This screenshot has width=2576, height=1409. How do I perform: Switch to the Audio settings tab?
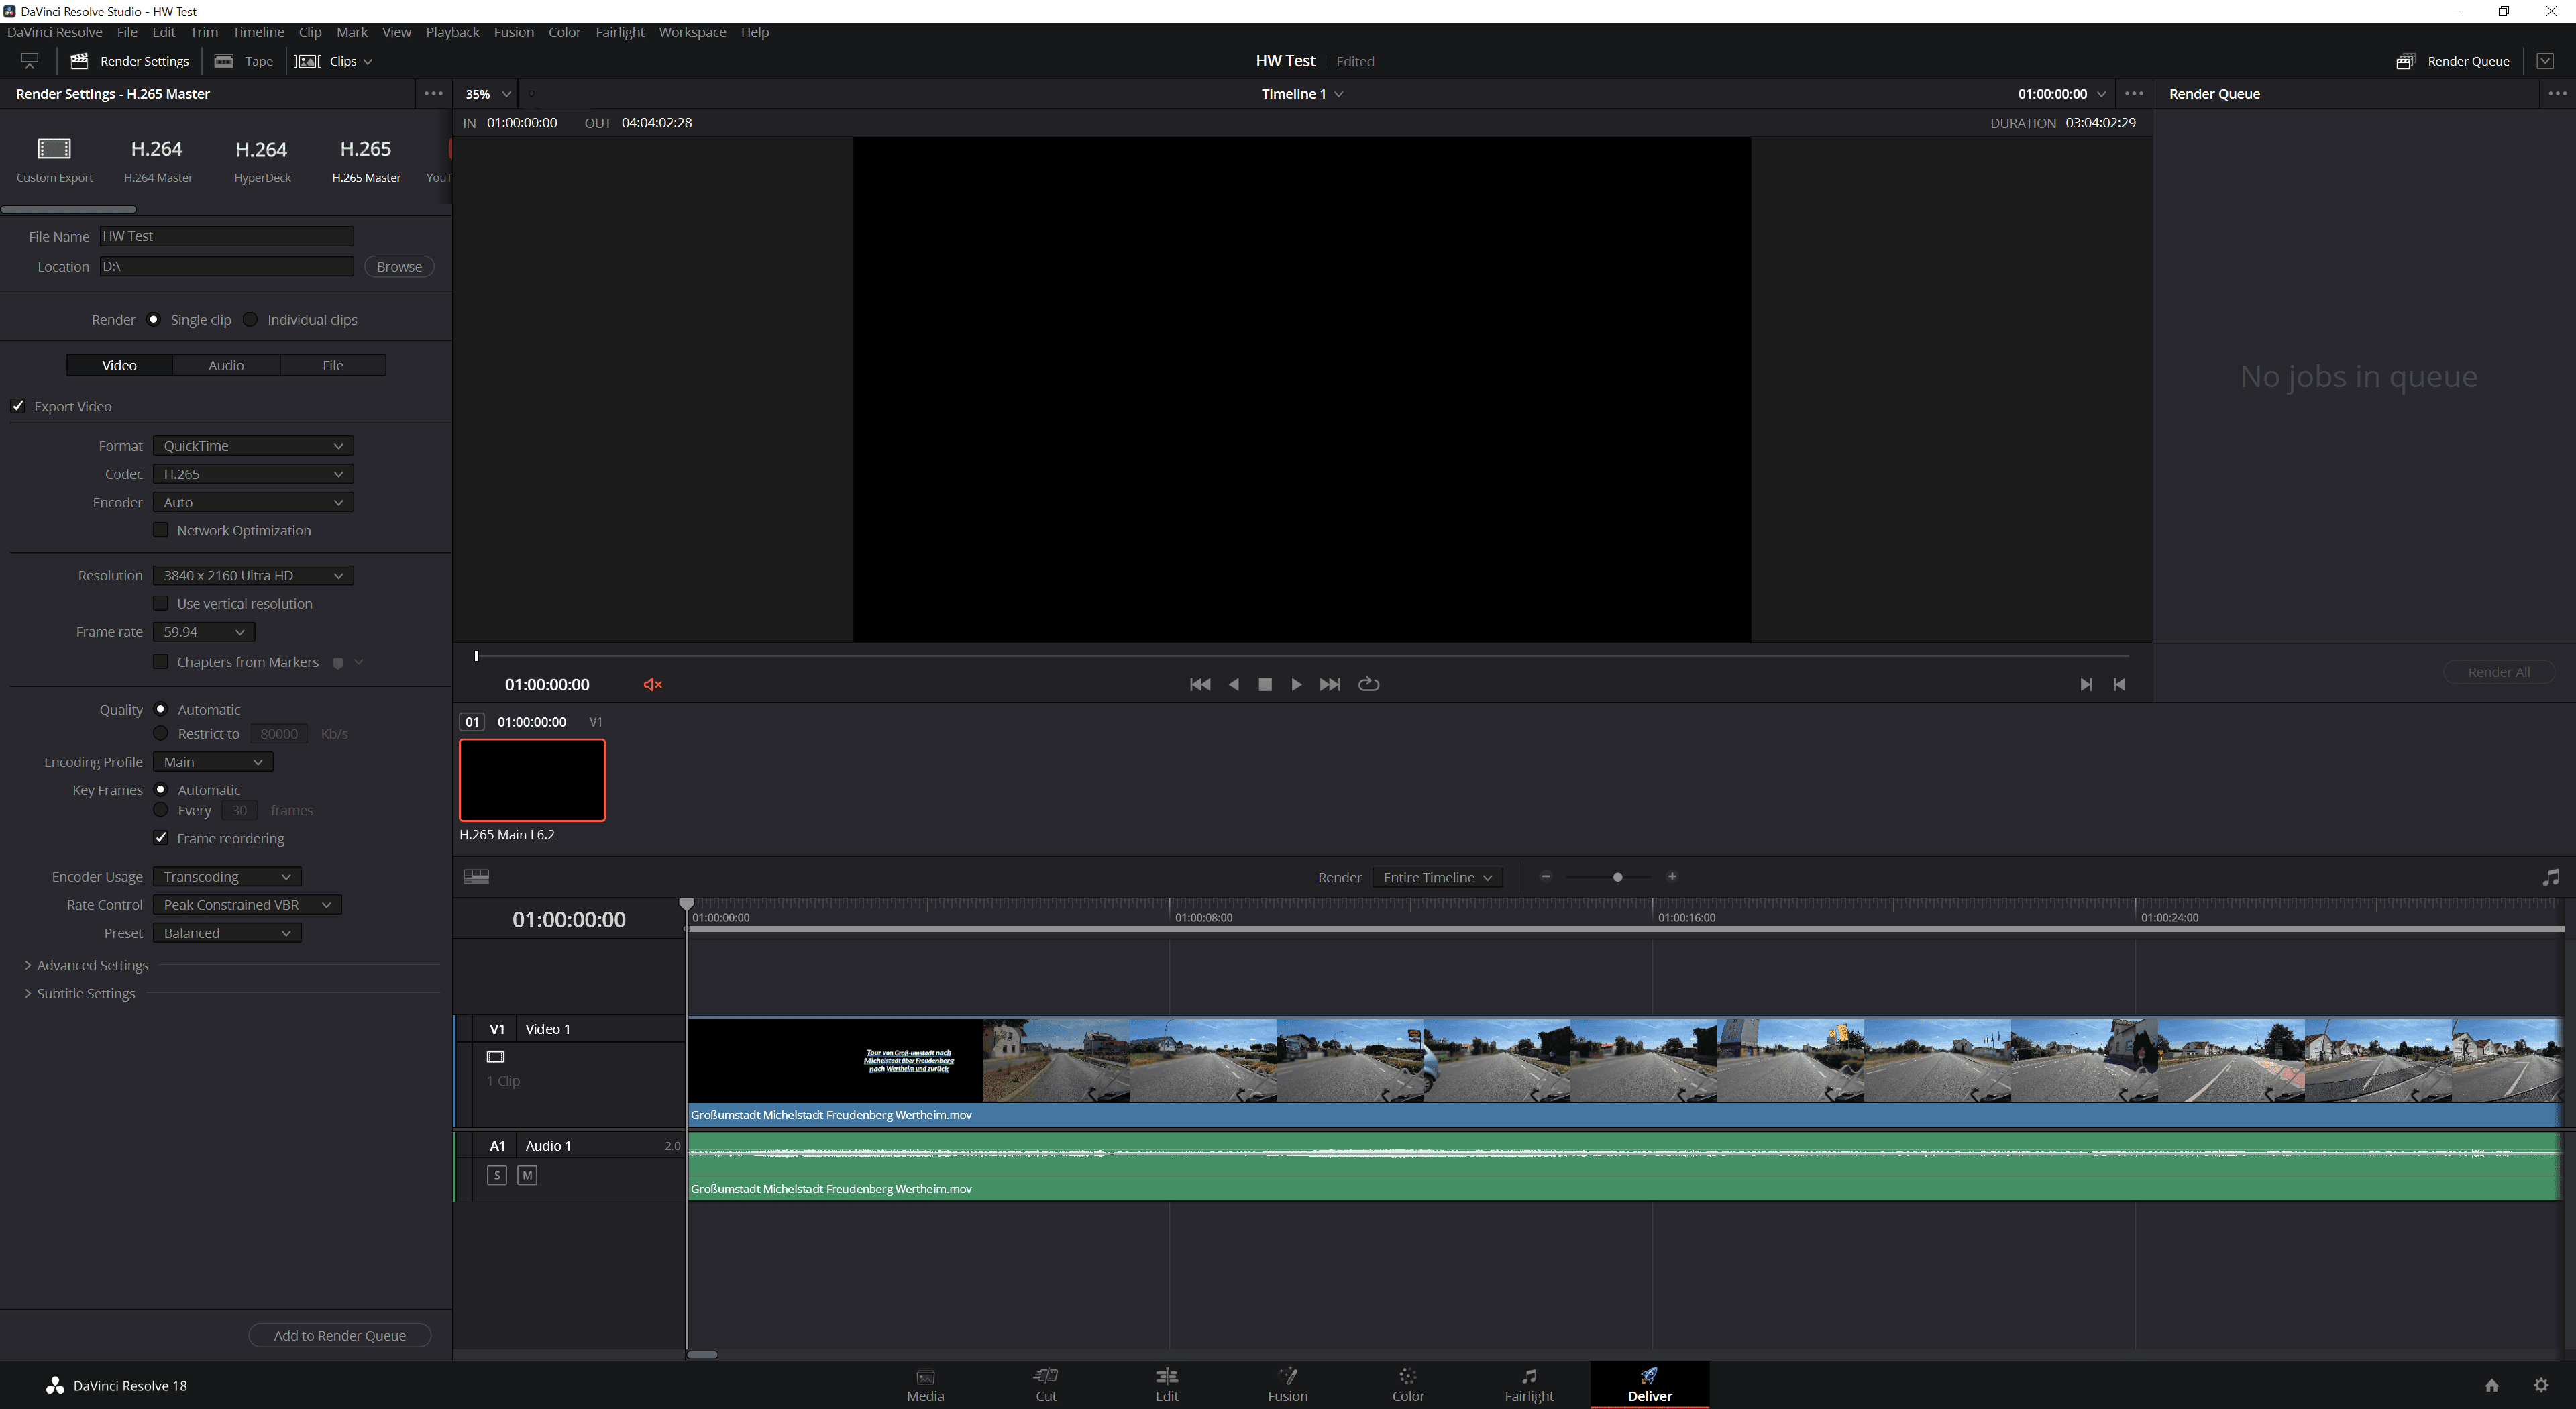tap(226, 365)
